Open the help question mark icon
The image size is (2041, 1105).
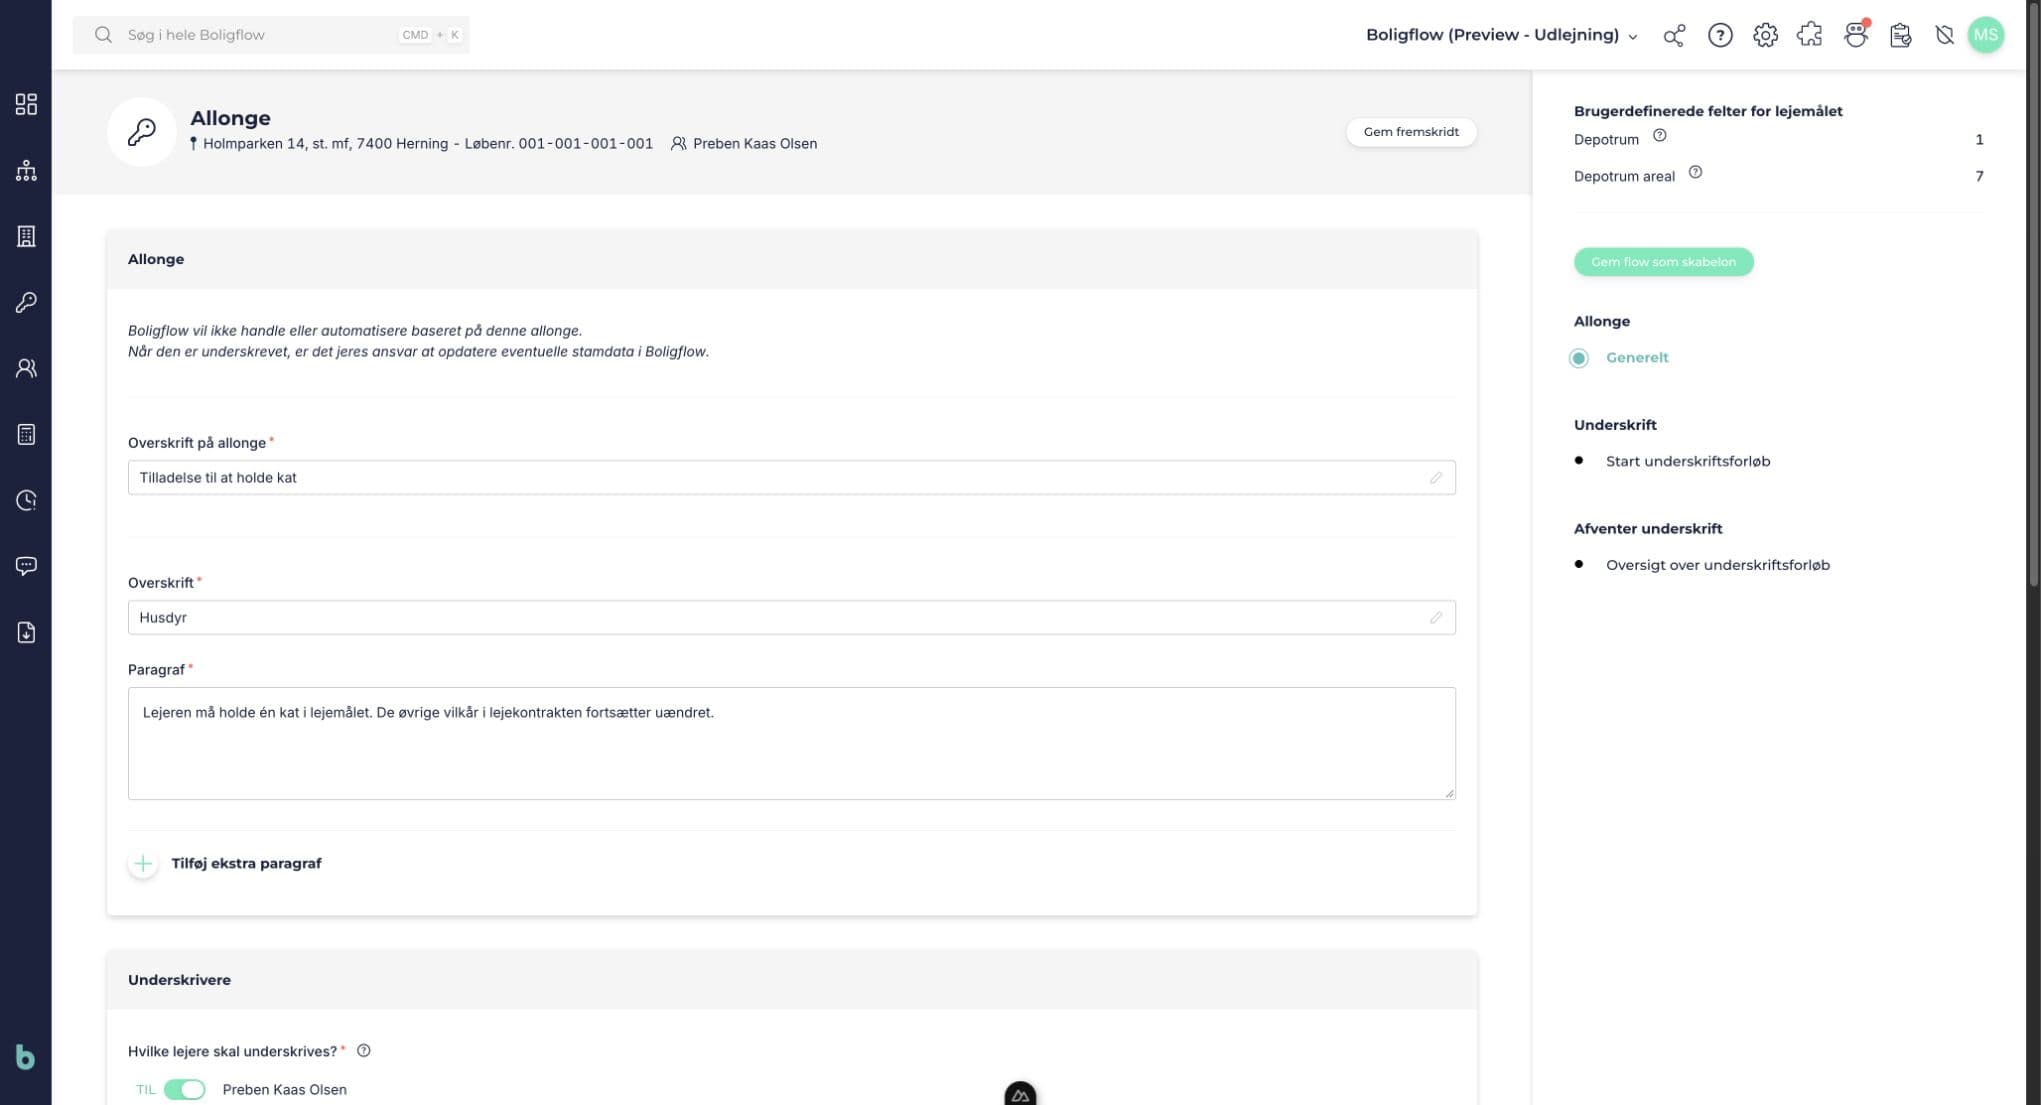point(1720,35)
